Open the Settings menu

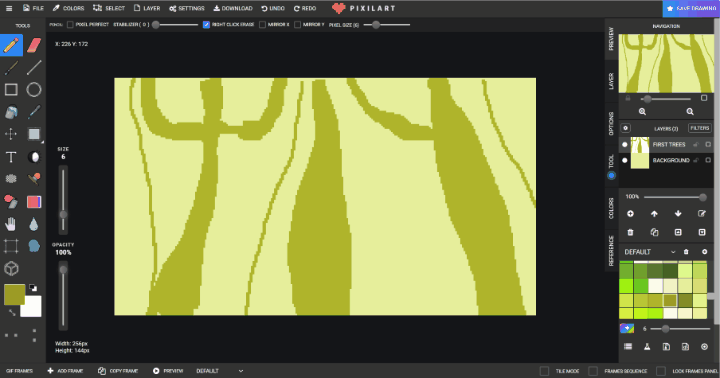186,8
